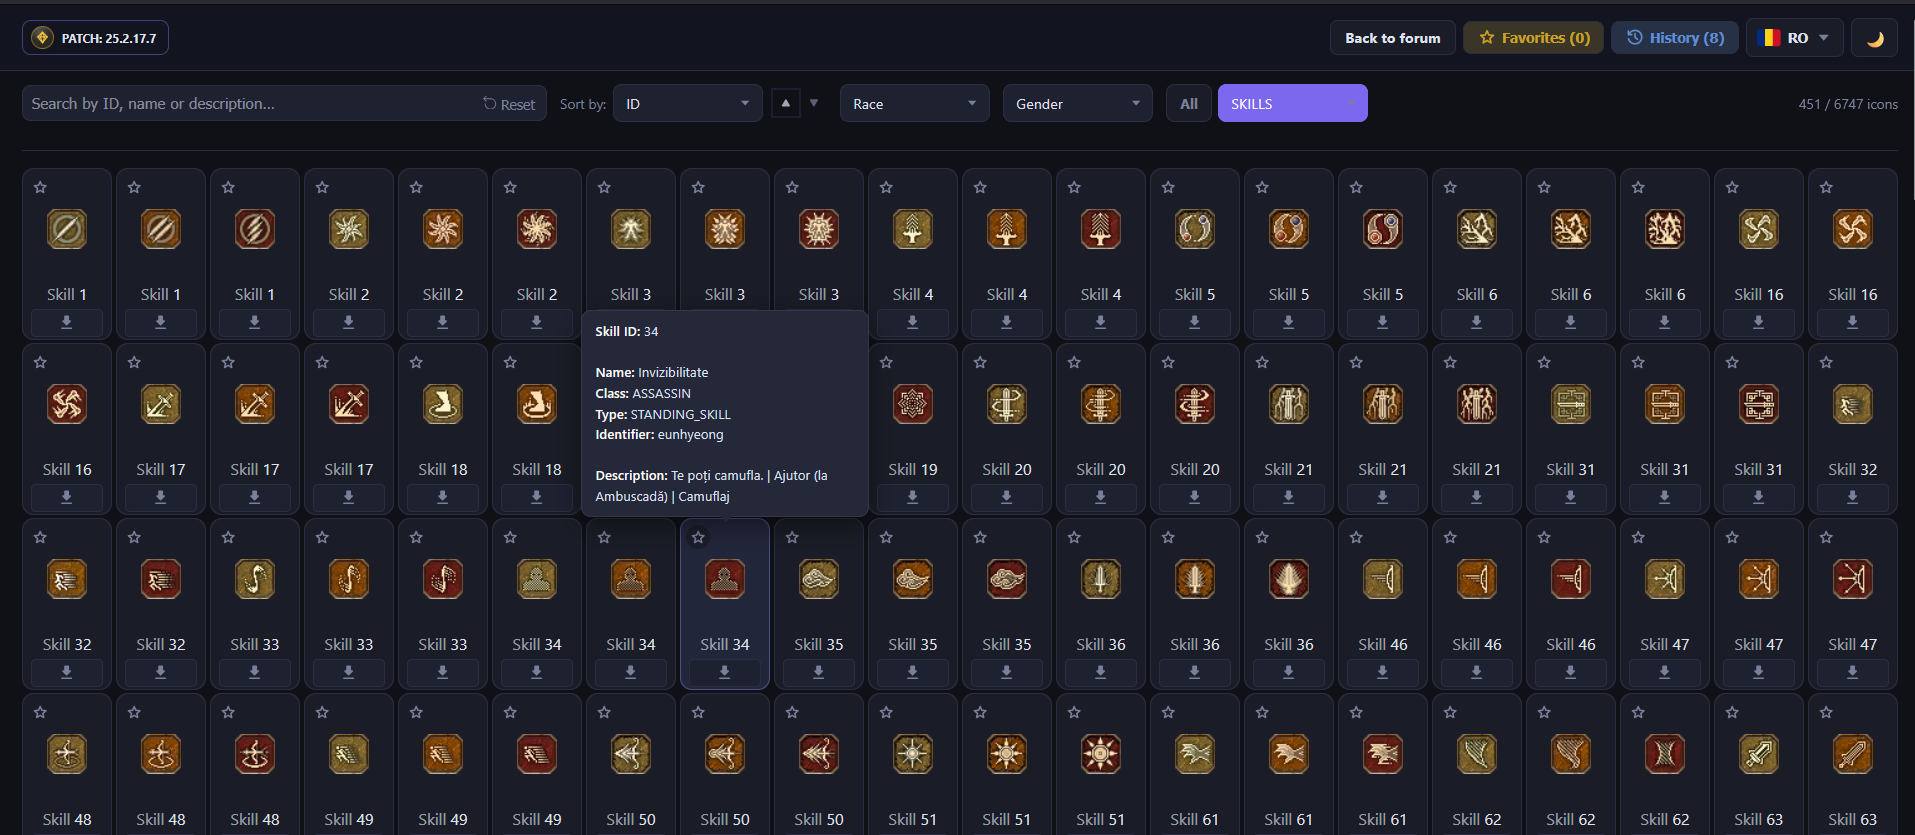Download the tan Skill 47 icon

[1665, 672]
